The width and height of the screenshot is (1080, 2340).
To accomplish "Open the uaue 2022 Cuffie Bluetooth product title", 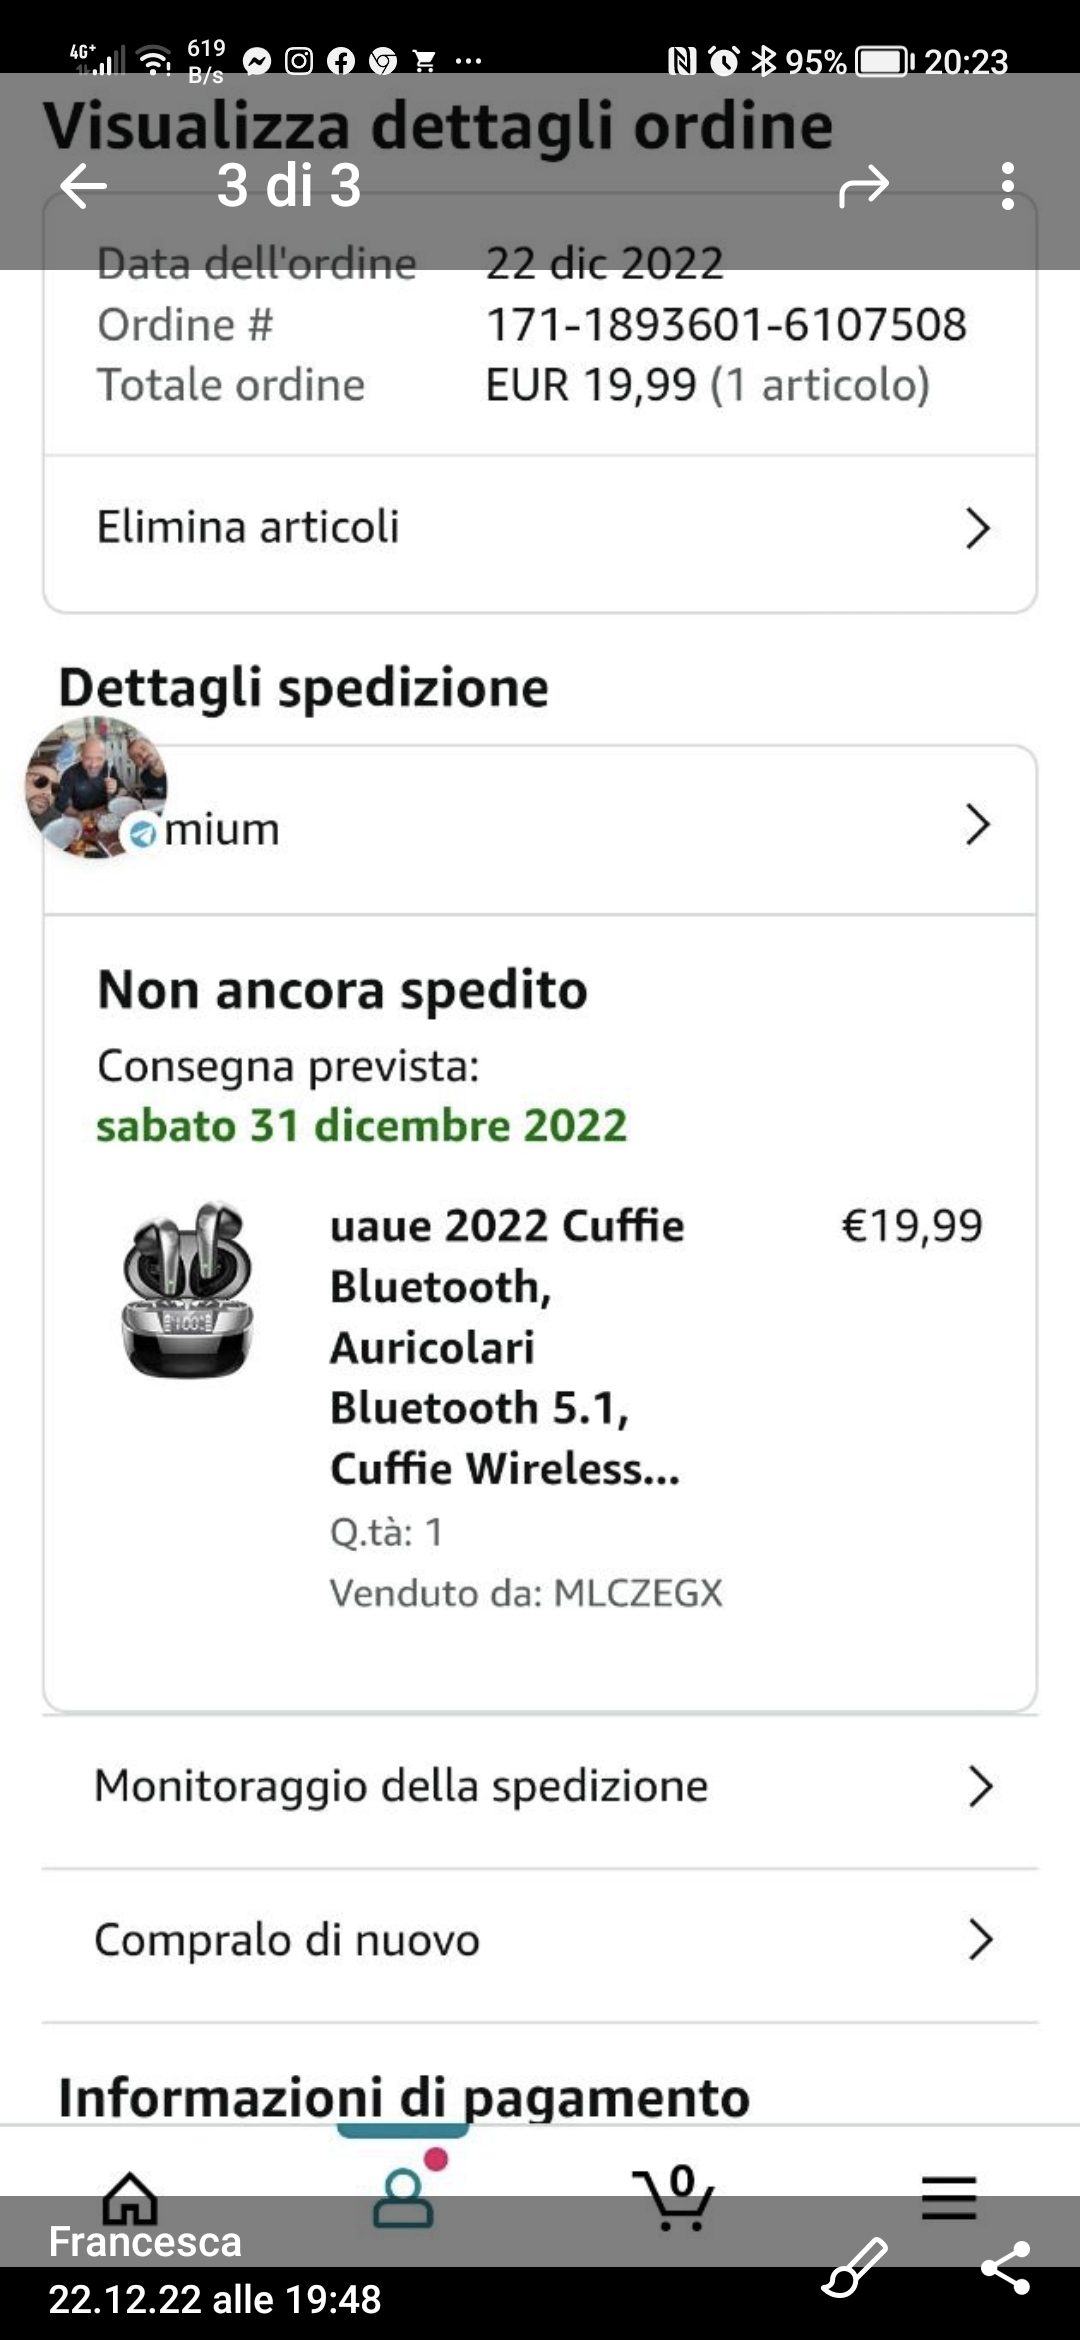I will pyautogui.click(x=507, y=1346).
